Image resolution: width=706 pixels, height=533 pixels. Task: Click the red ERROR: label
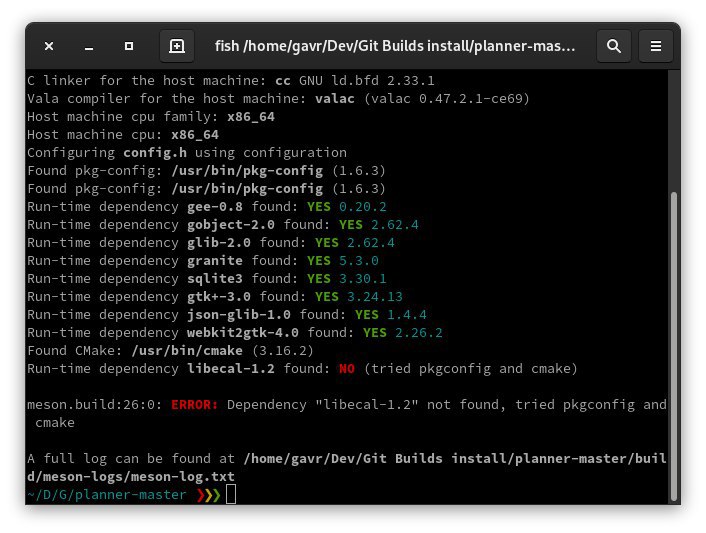click(x=195, y=405)
